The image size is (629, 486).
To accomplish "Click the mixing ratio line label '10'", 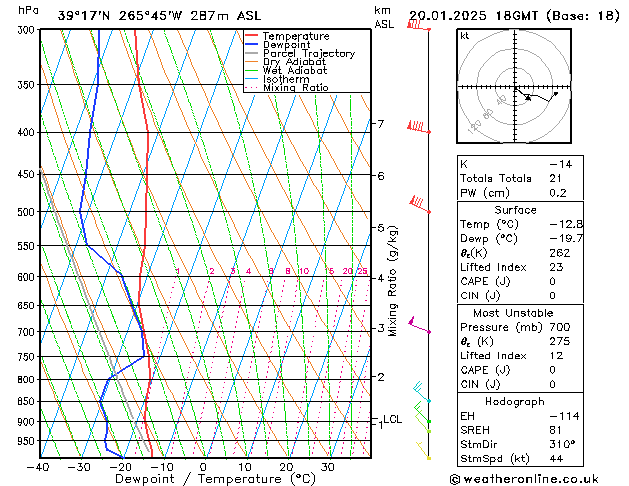I will (304, 271).
